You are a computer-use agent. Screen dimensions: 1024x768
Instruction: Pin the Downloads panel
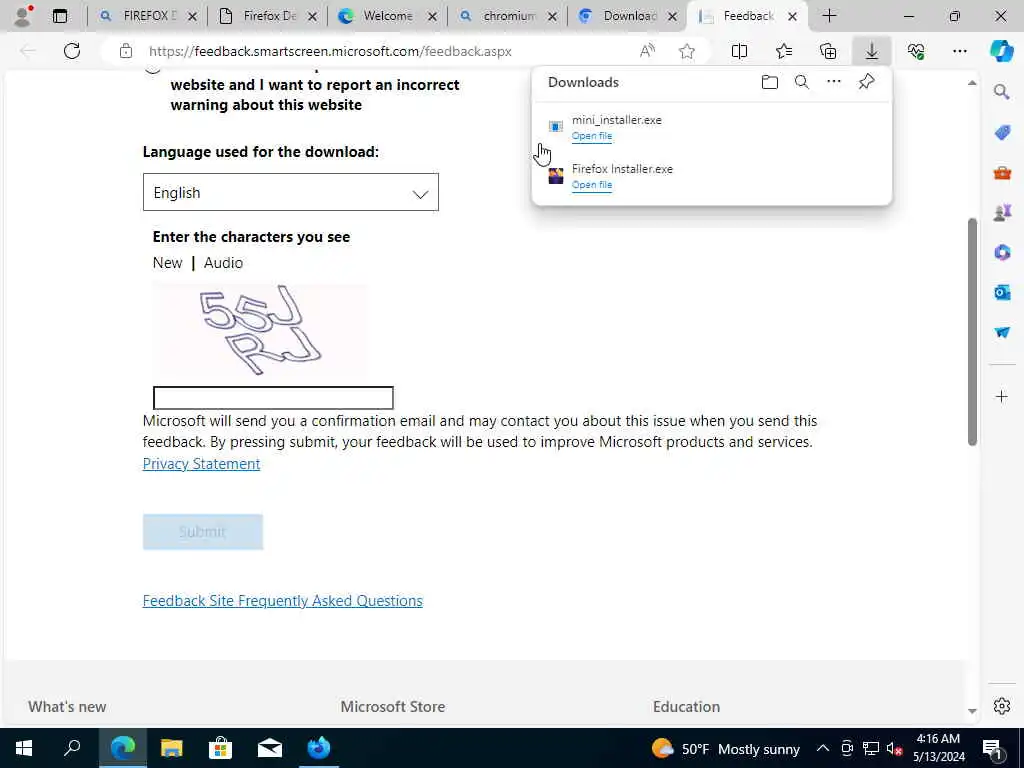coord(866,82)
